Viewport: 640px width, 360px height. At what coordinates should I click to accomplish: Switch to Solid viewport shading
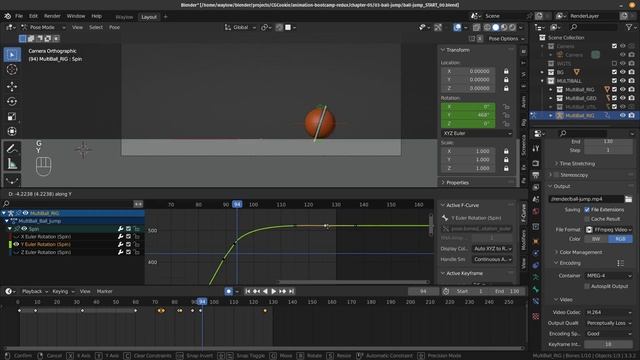point(496,27)
